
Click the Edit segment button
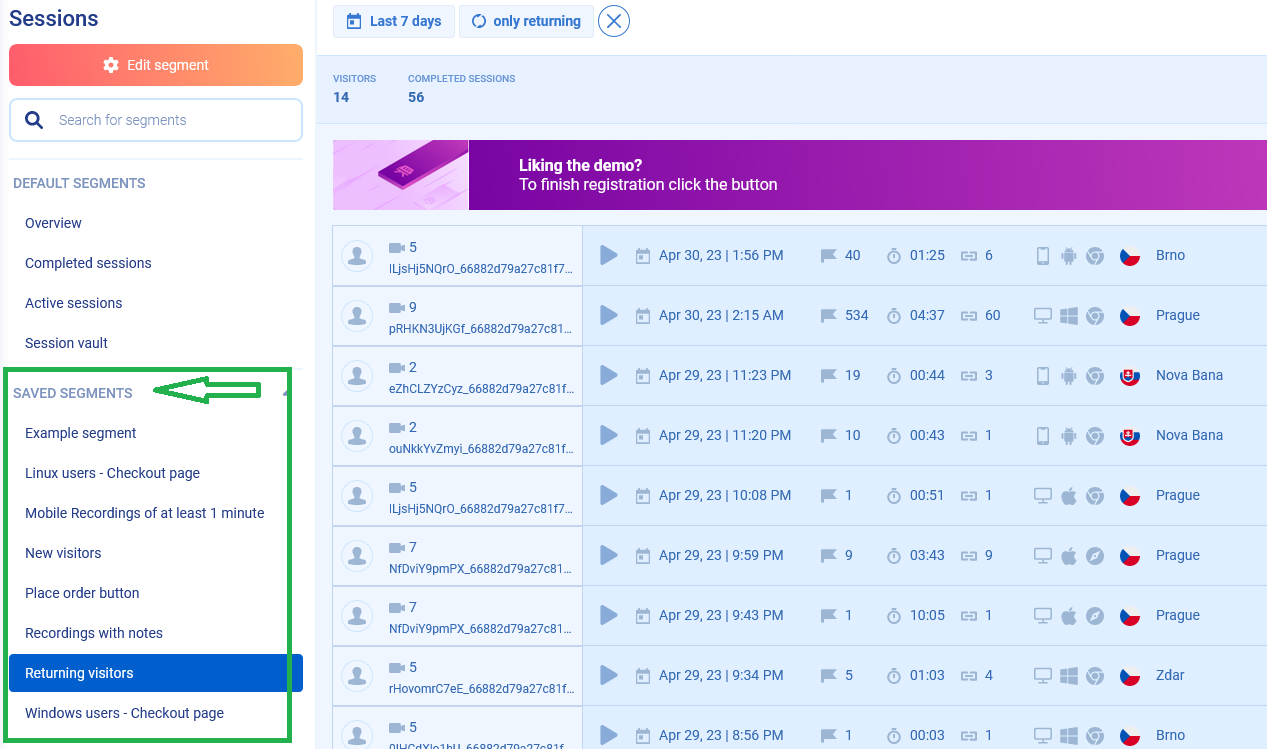click(x=156, y=65)
